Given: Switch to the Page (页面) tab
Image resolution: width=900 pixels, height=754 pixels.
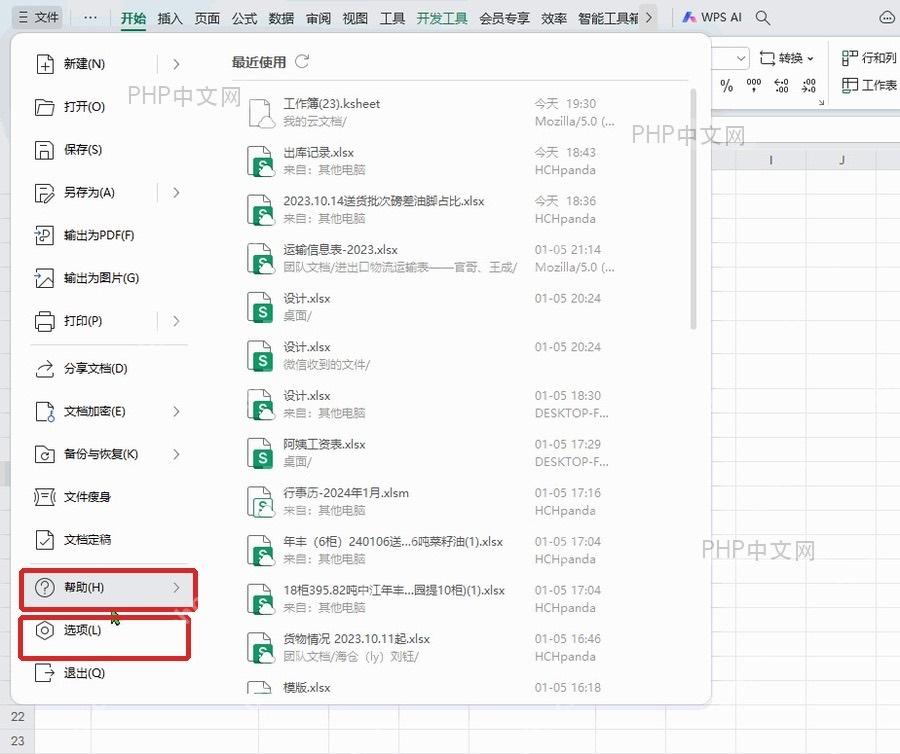Looking at the screenshot, I should [x=207, y=18].
